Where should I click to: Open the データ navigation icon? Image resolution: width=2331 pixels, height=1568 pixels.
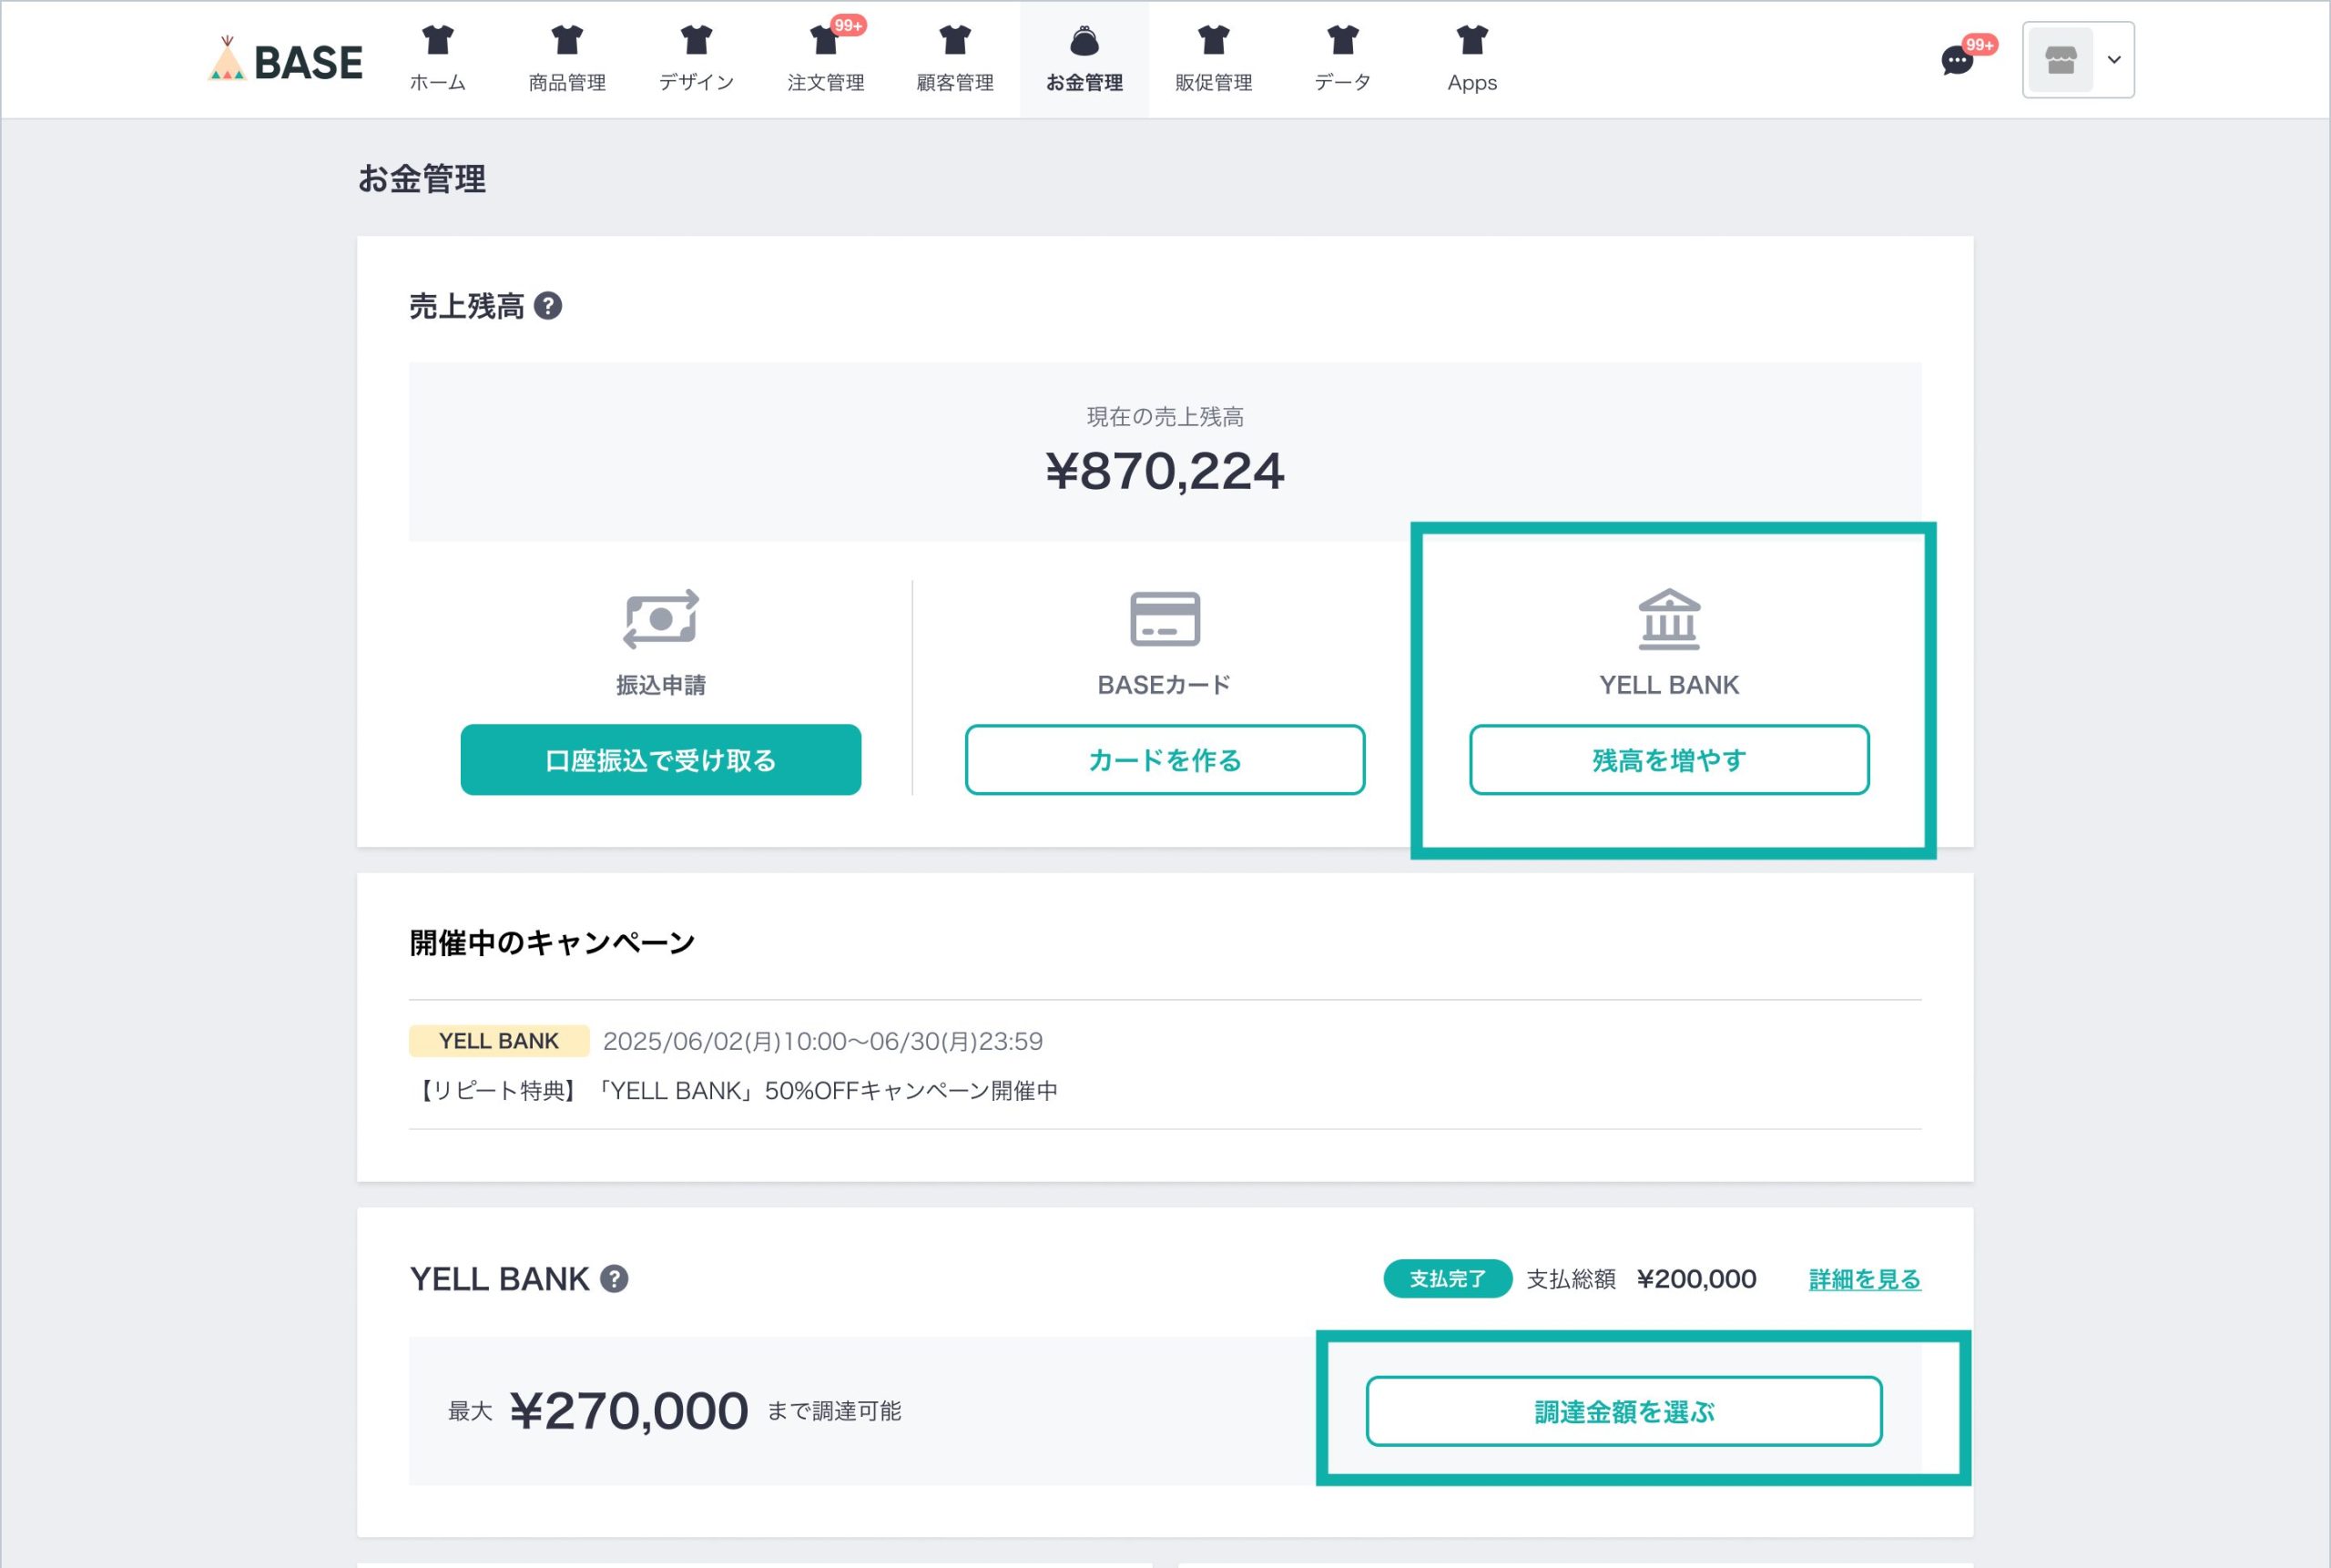click(1343, 40)
